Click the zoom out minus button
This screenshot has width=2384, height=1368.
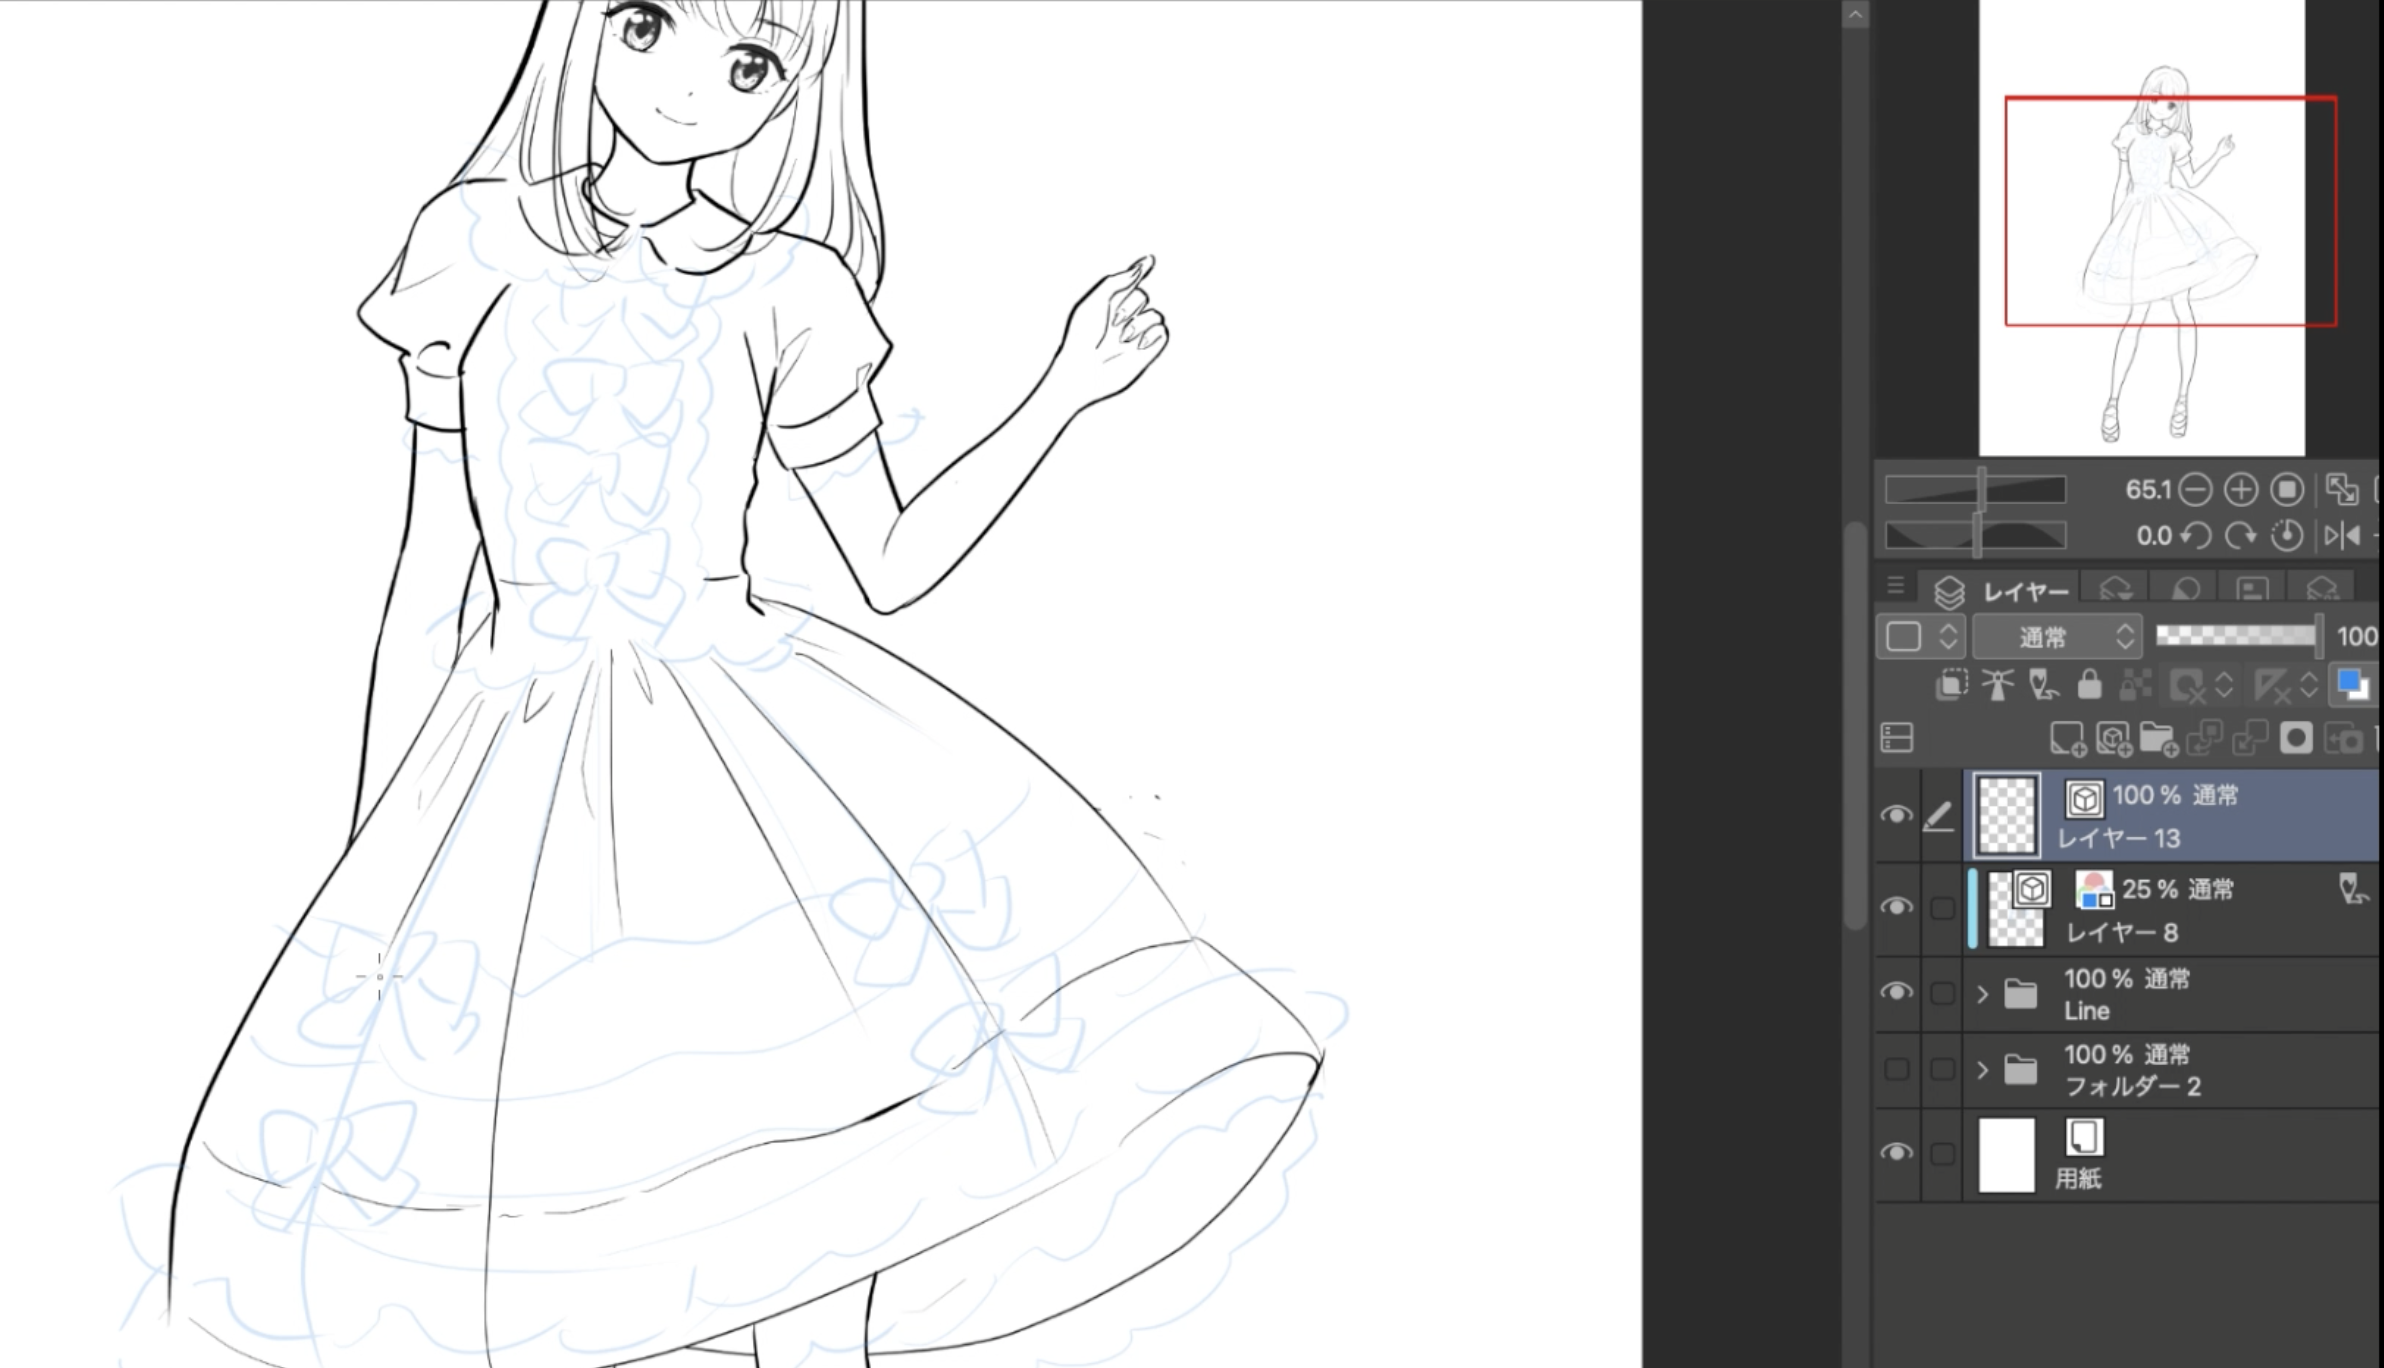click(2195, 490)
